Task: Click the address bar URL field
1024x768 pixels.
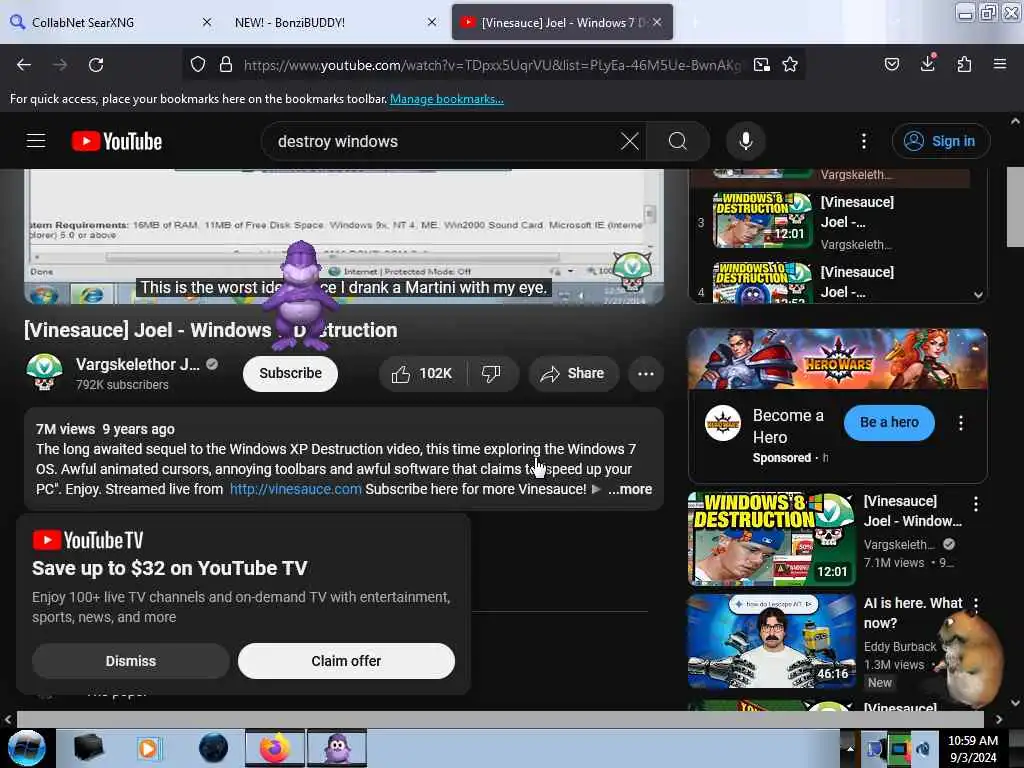Action: pos(491,65)
